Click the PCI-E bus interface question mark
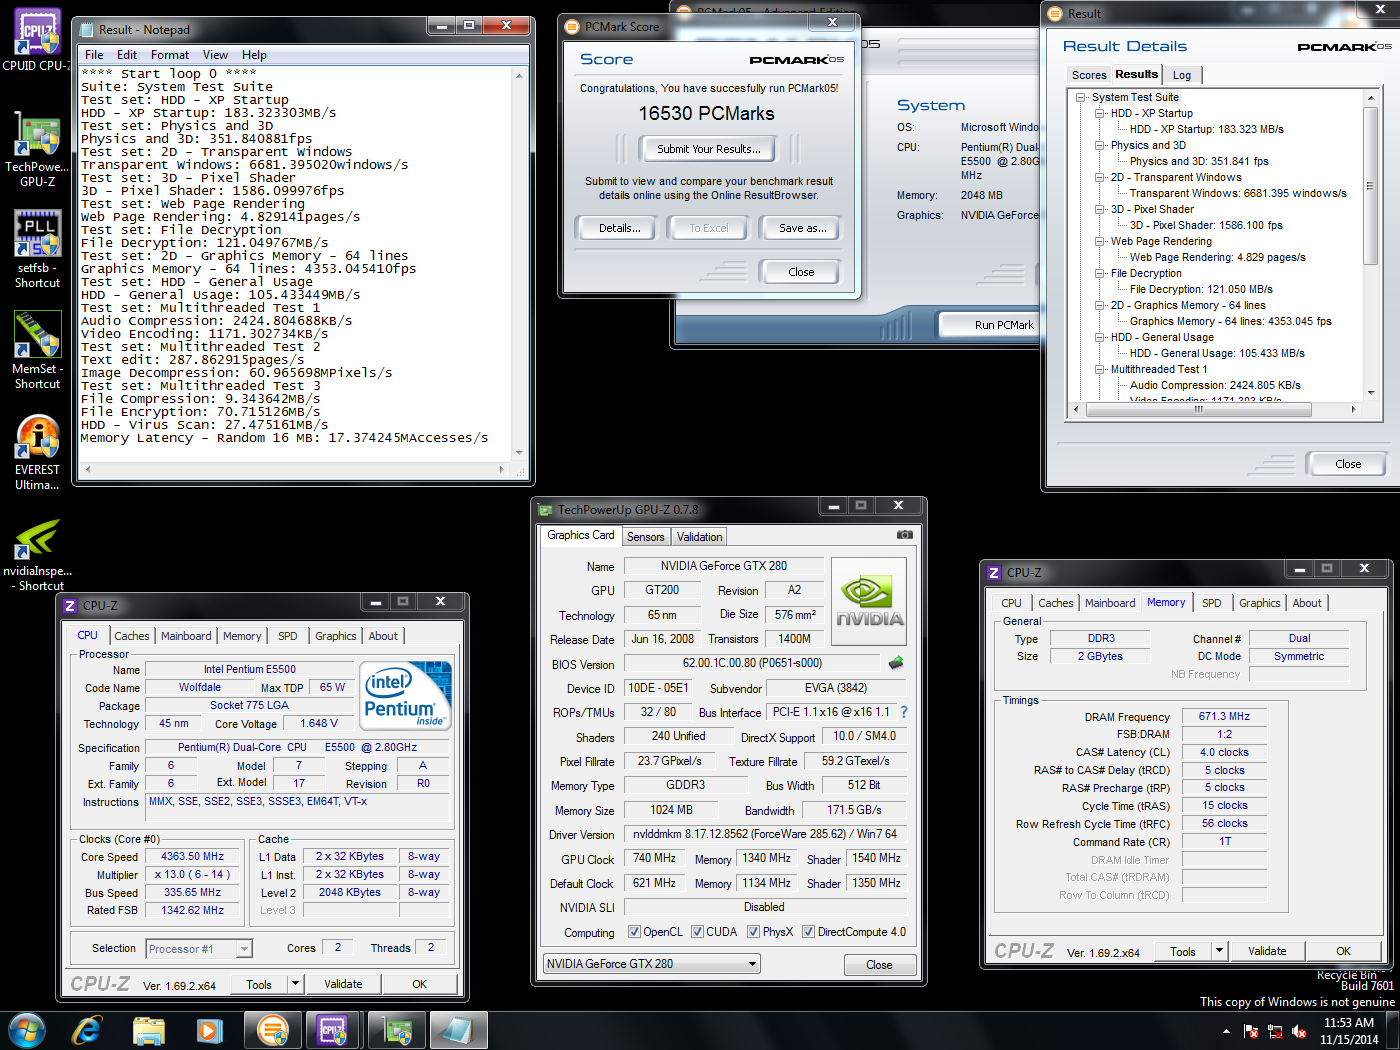Screen dimensions: 1400x1050 (904, 712)
